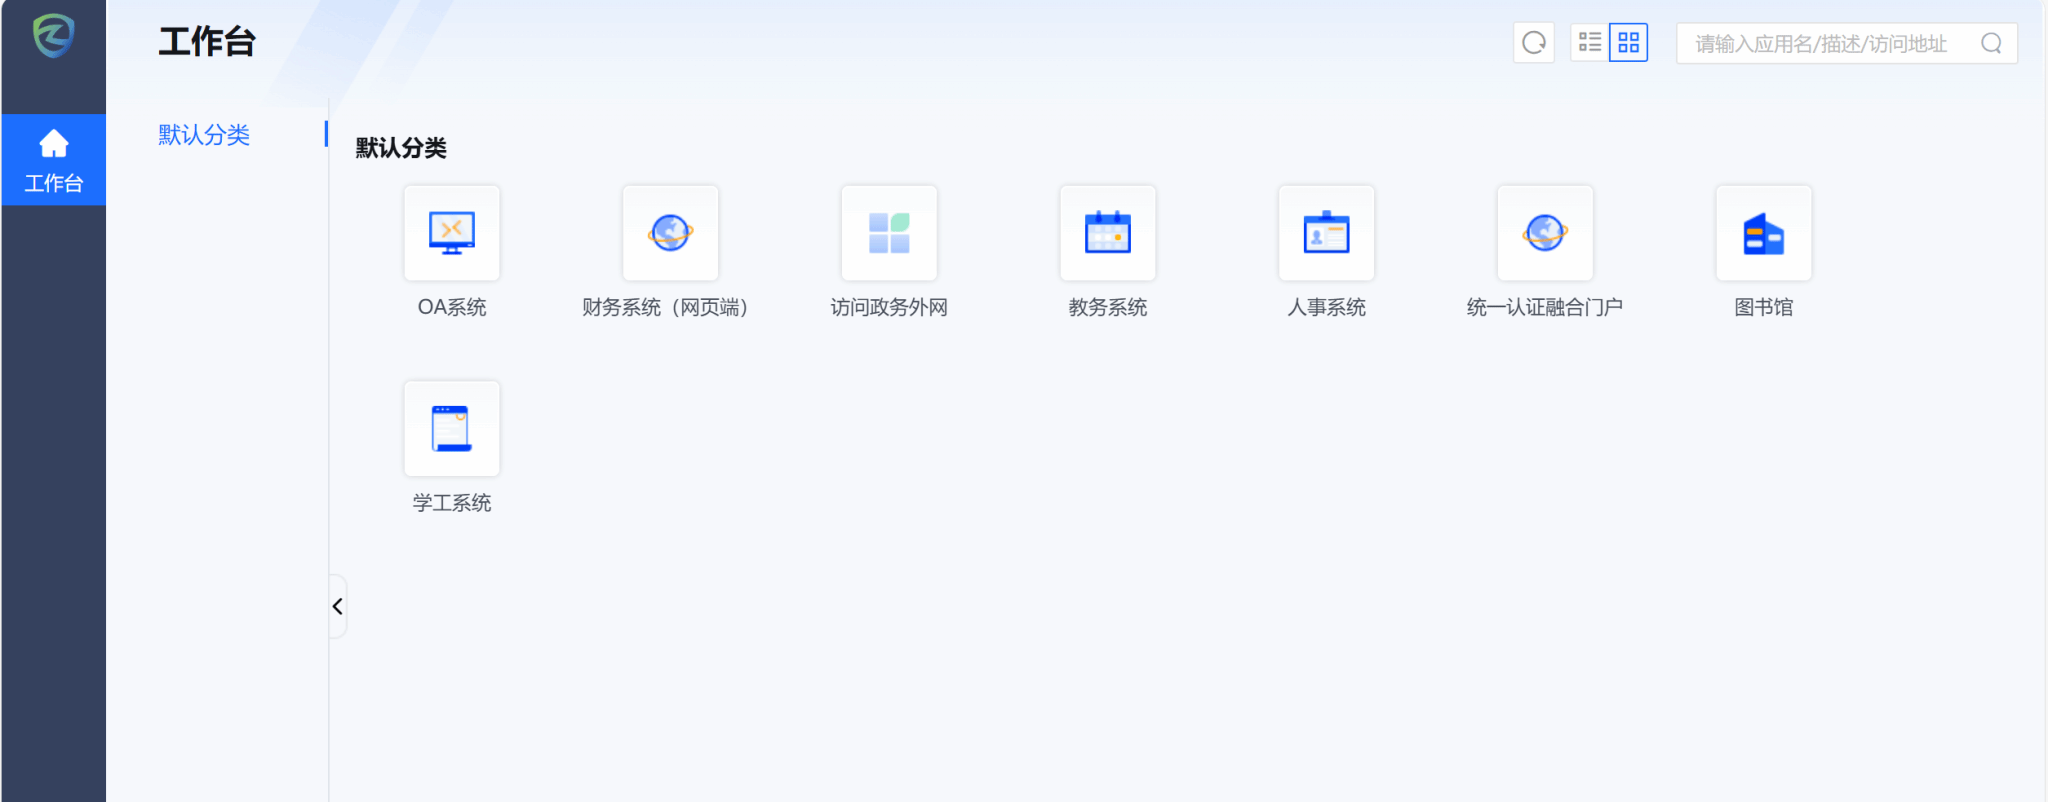Click the application search input field
Viewport: 2048px width, 802px height.
pos(1830,44)
